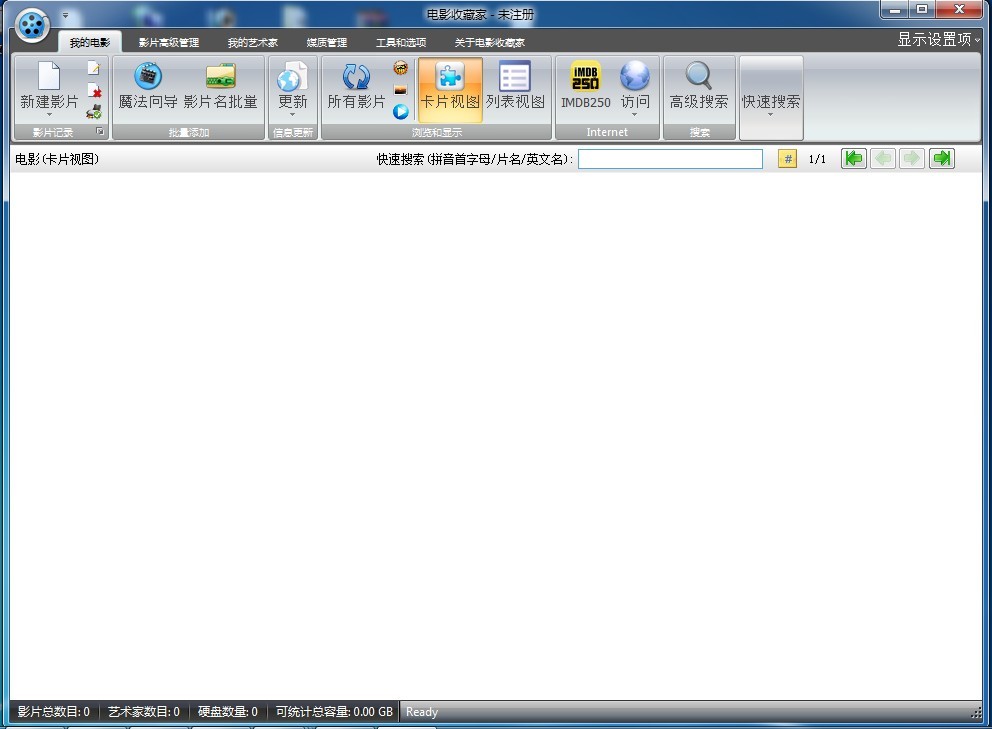Viewport: 992px width, 729px height.
Task: Click the blue play button icon
Action: click(401, 112)
